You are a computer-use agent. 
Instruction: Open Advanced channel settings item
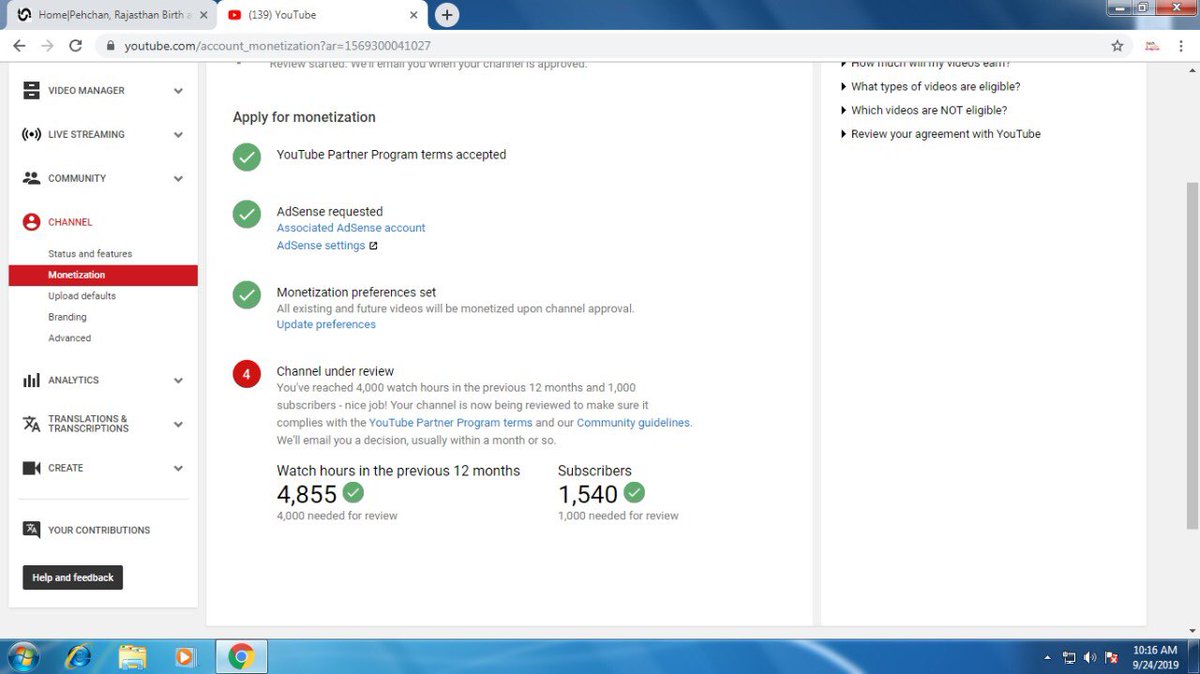(69, 338)
